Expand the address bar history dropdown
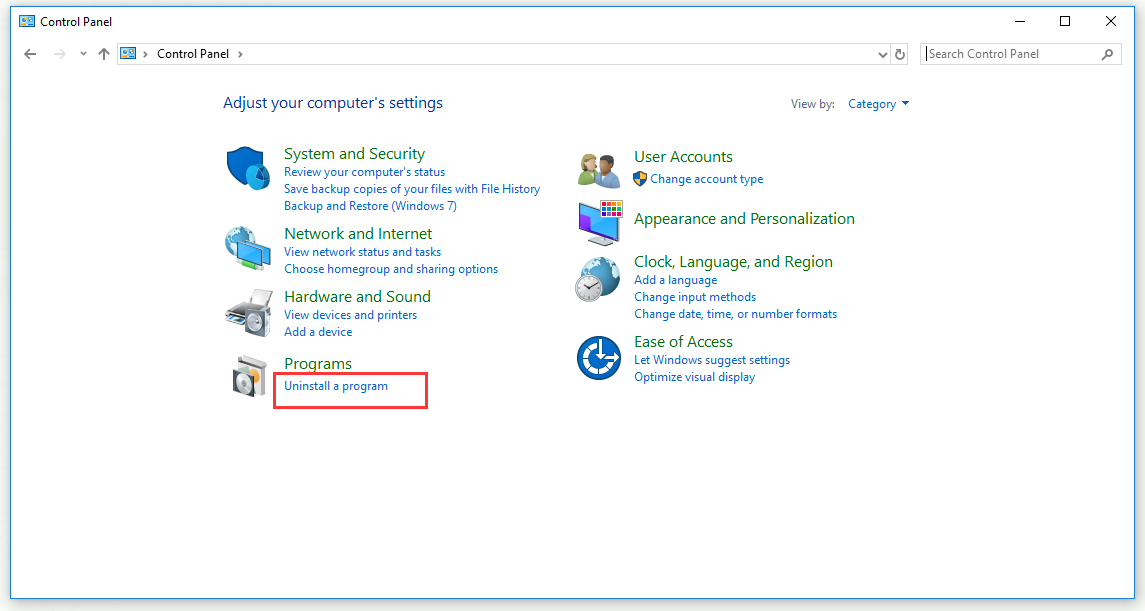This screenshot has height=611, width=1145. coord(882,54)
